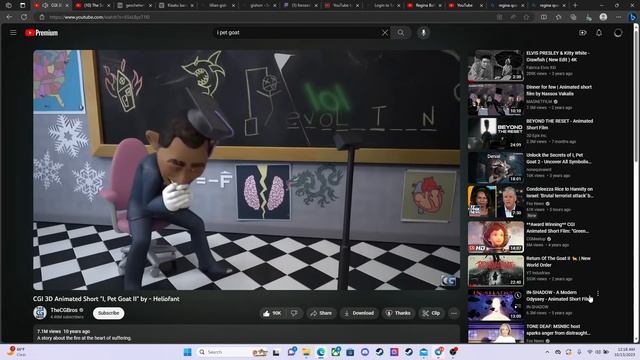
Task: Subscribe to TheCGBros
Action: pos(109,313)
